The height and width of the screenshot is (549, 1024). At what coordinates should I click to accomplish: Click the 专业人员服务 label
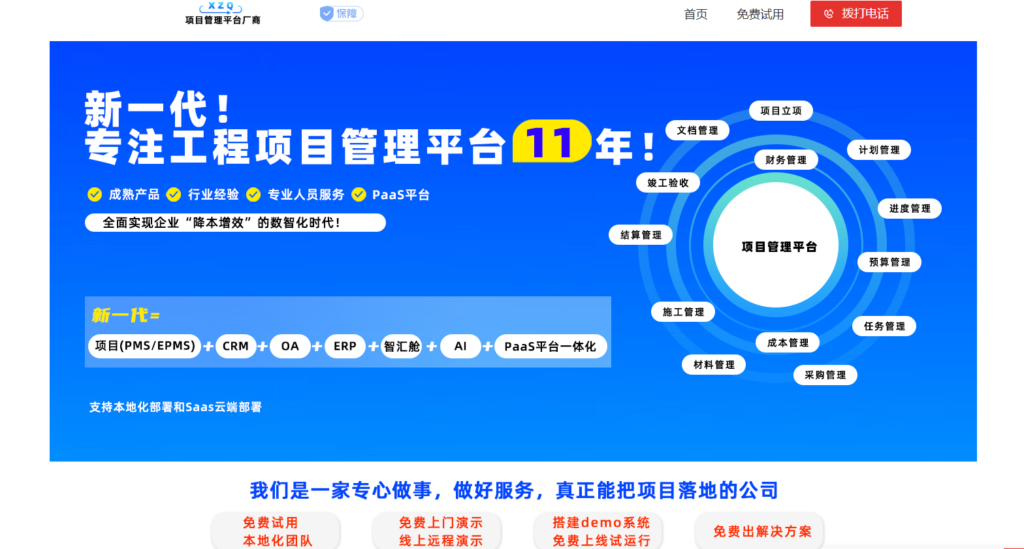click(x=306, y=195)
